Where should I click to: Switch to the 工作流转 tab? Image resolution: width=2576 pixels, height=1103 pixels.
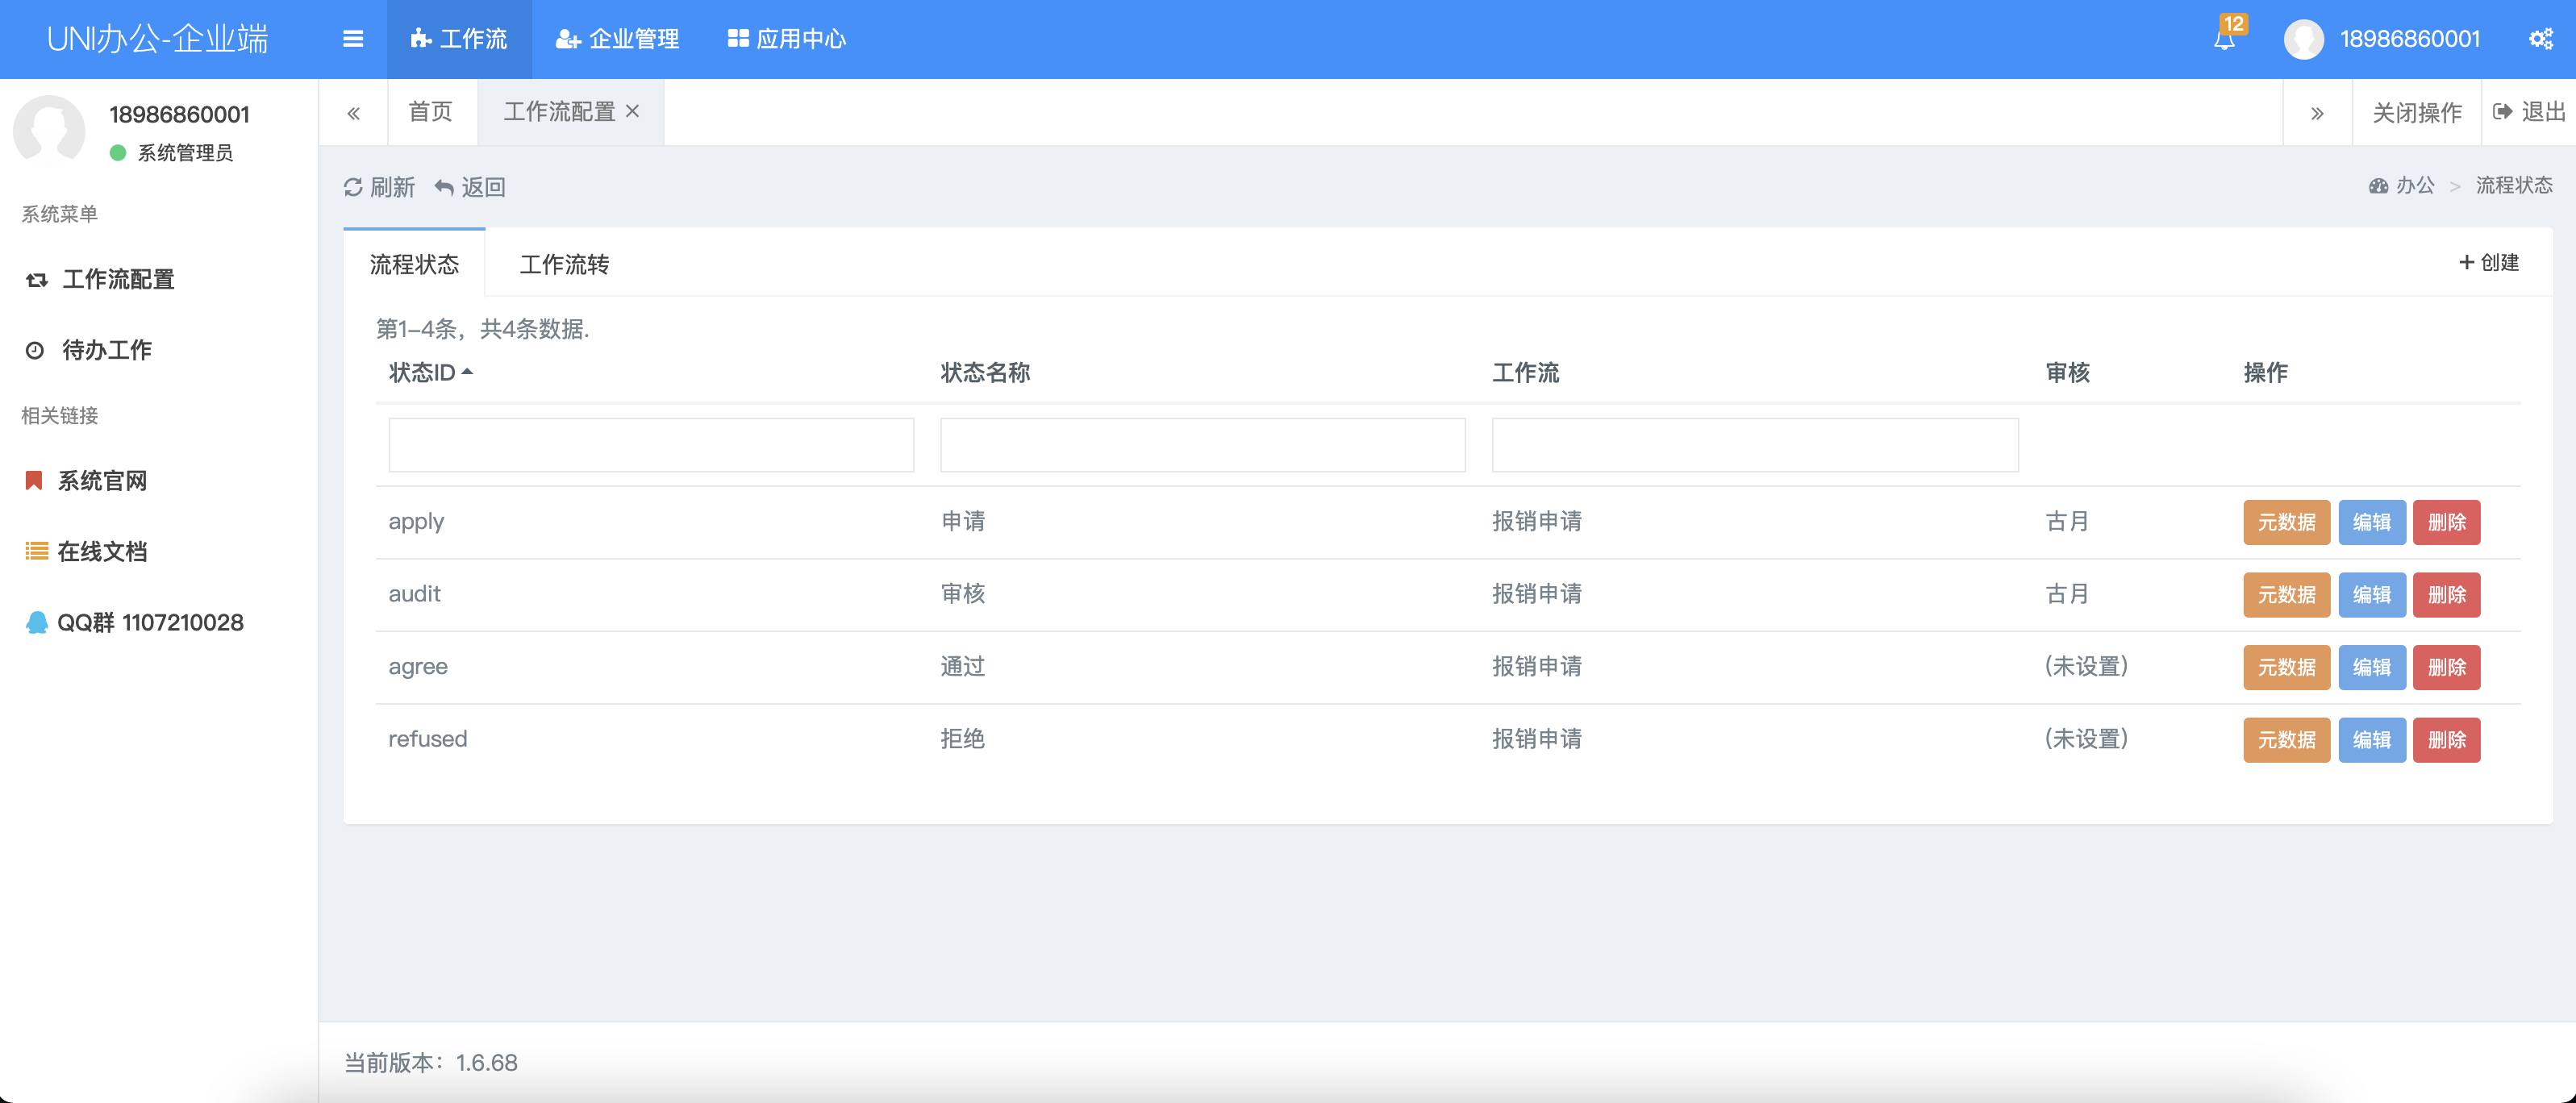click(x=564, y=264)
